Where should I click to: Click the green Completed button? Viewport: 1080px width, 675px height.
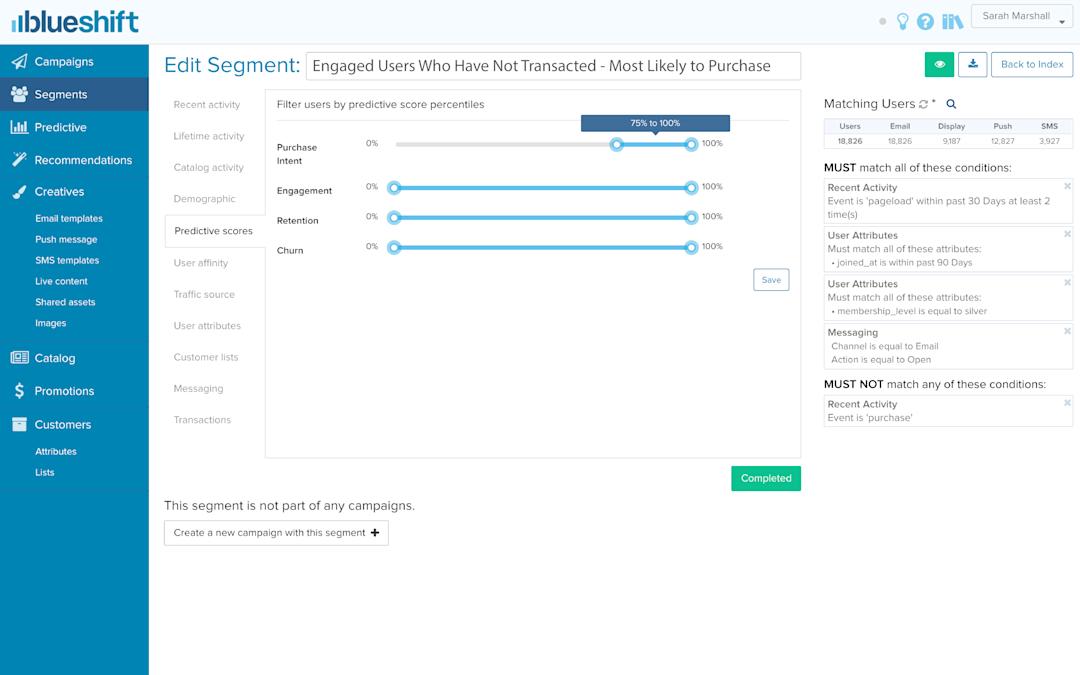766,478
